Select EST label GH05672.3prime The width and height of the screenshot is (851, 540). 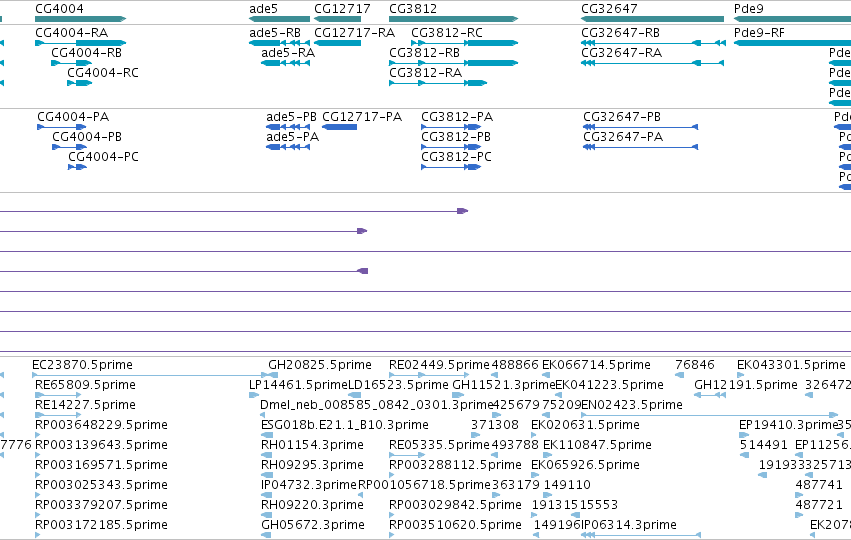tap(313, 525)
